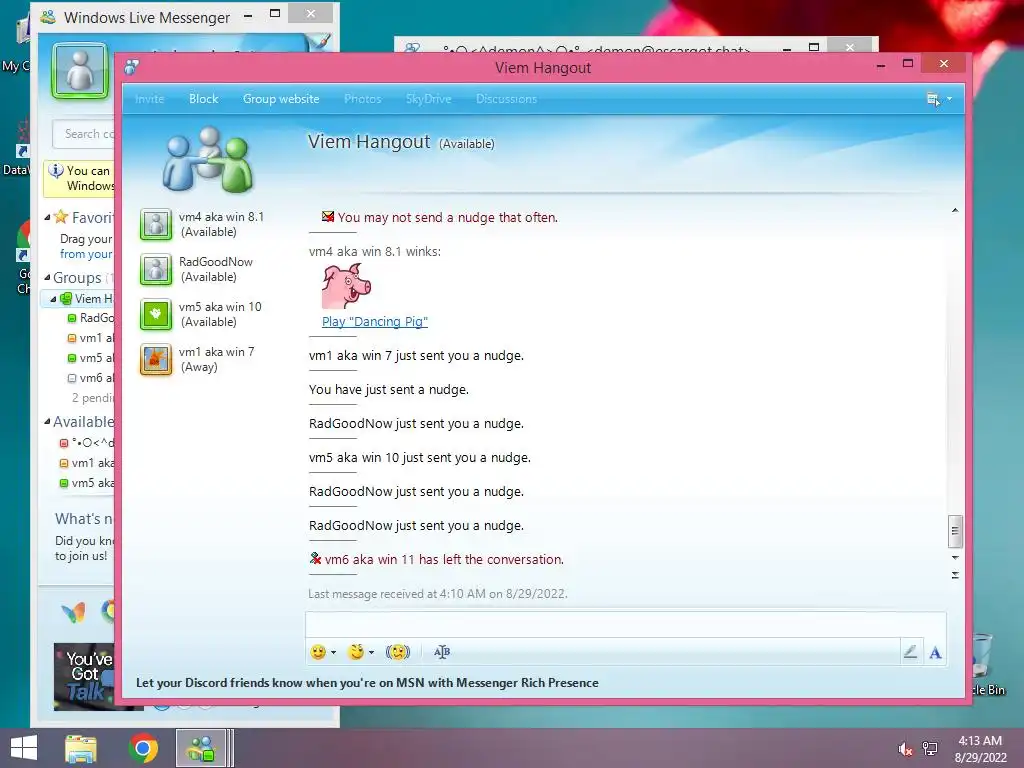Image resolution: width=1024 pixels, height=768 pixels.
Task: Open Windows Start button
Action: (24, 748)
